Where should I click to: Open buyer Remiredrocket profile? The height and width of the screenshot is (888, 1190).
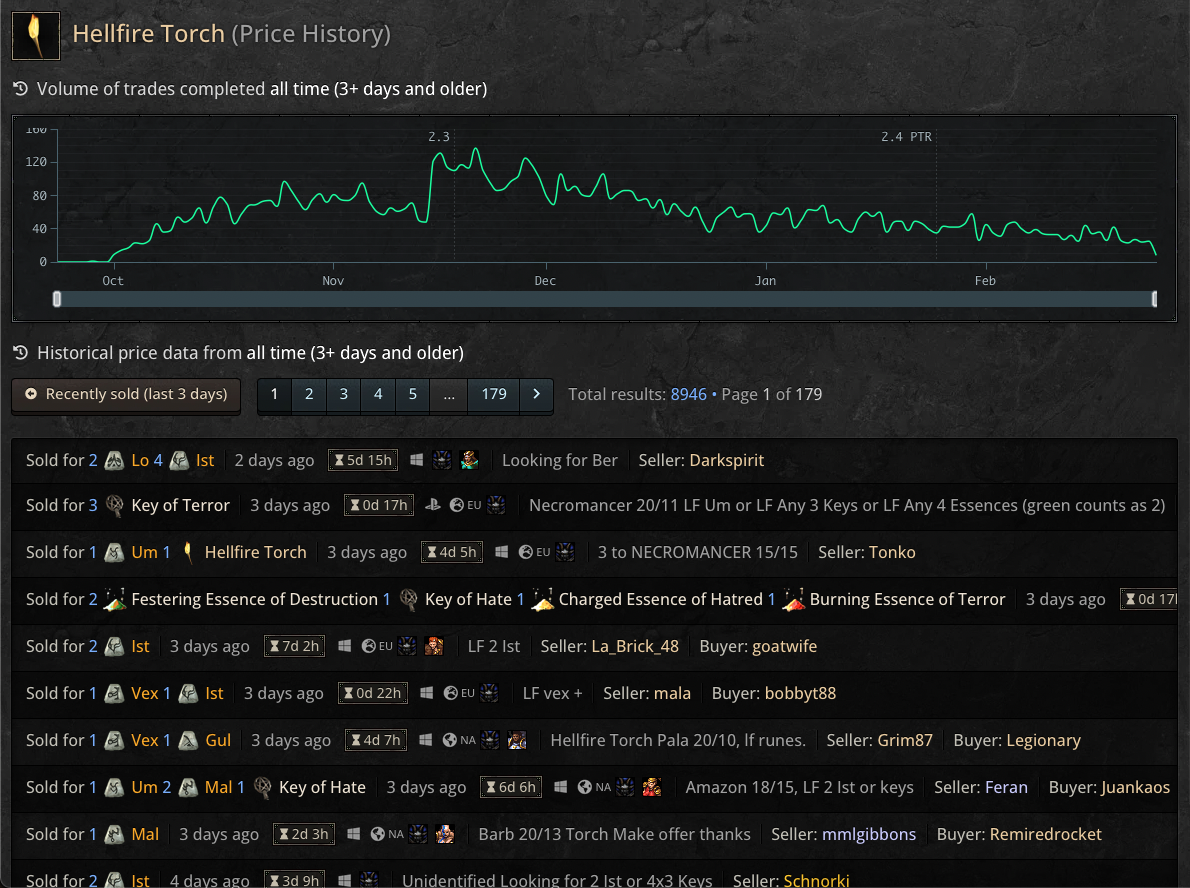pos(1045,835)
